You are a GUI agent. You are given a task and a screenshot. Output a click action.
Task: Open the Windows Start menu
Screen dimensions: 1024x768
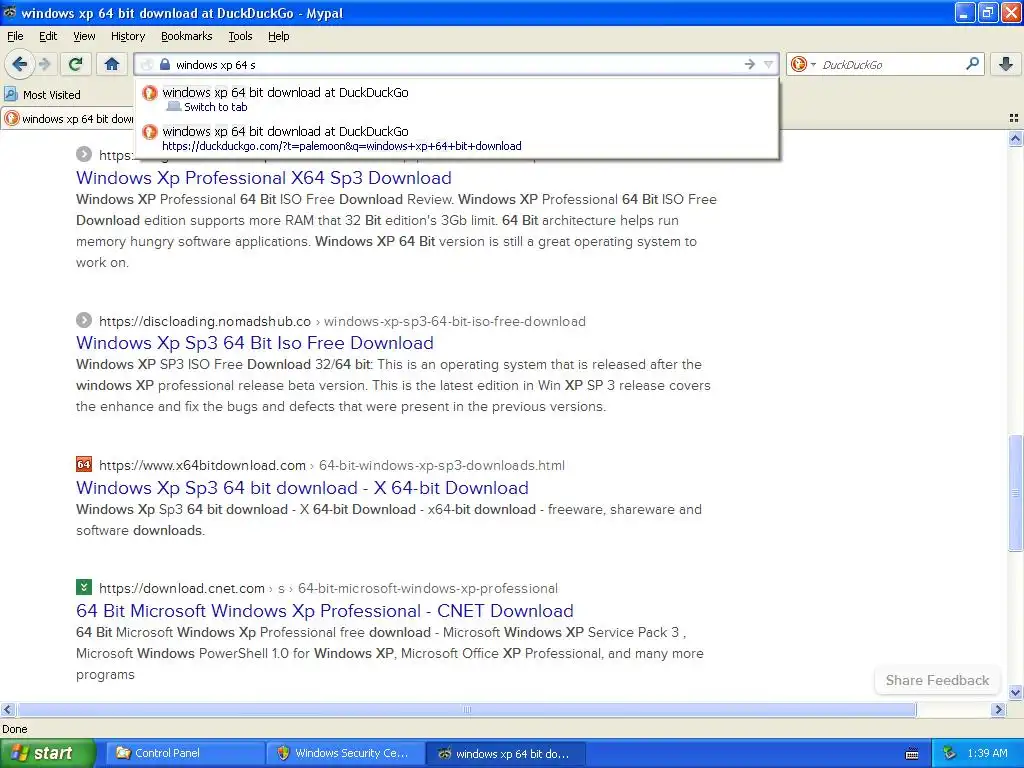pyautogui.click(x=48, y=753)
